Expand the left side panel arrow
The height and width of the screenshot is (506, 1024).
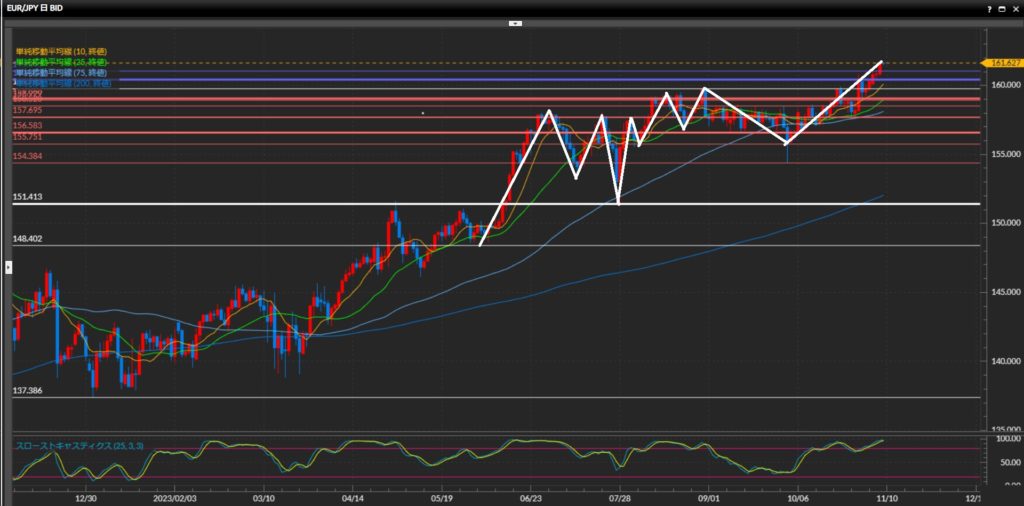(8, 267)
